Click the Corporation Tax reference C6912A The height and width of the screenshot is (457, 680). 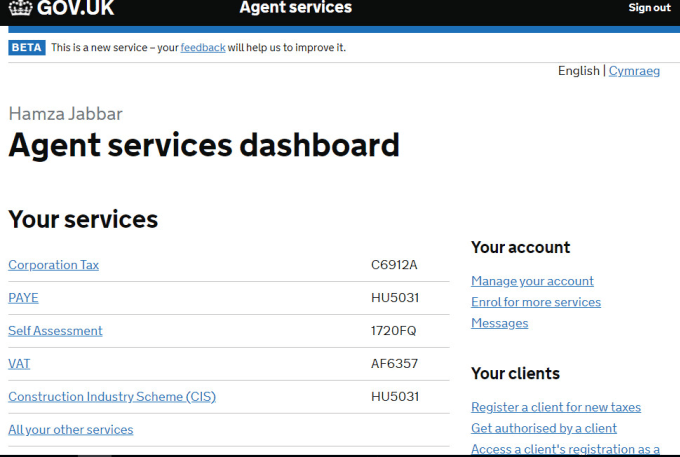coord(394,265)
